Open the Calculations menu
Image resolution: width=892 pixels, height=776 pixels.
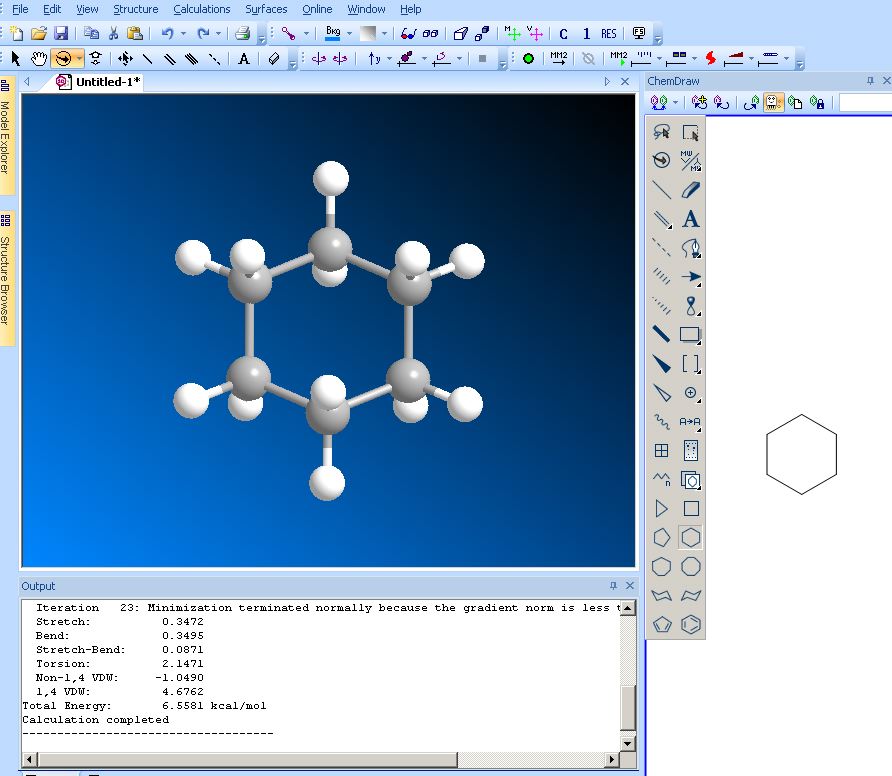[x=201, y=9]
